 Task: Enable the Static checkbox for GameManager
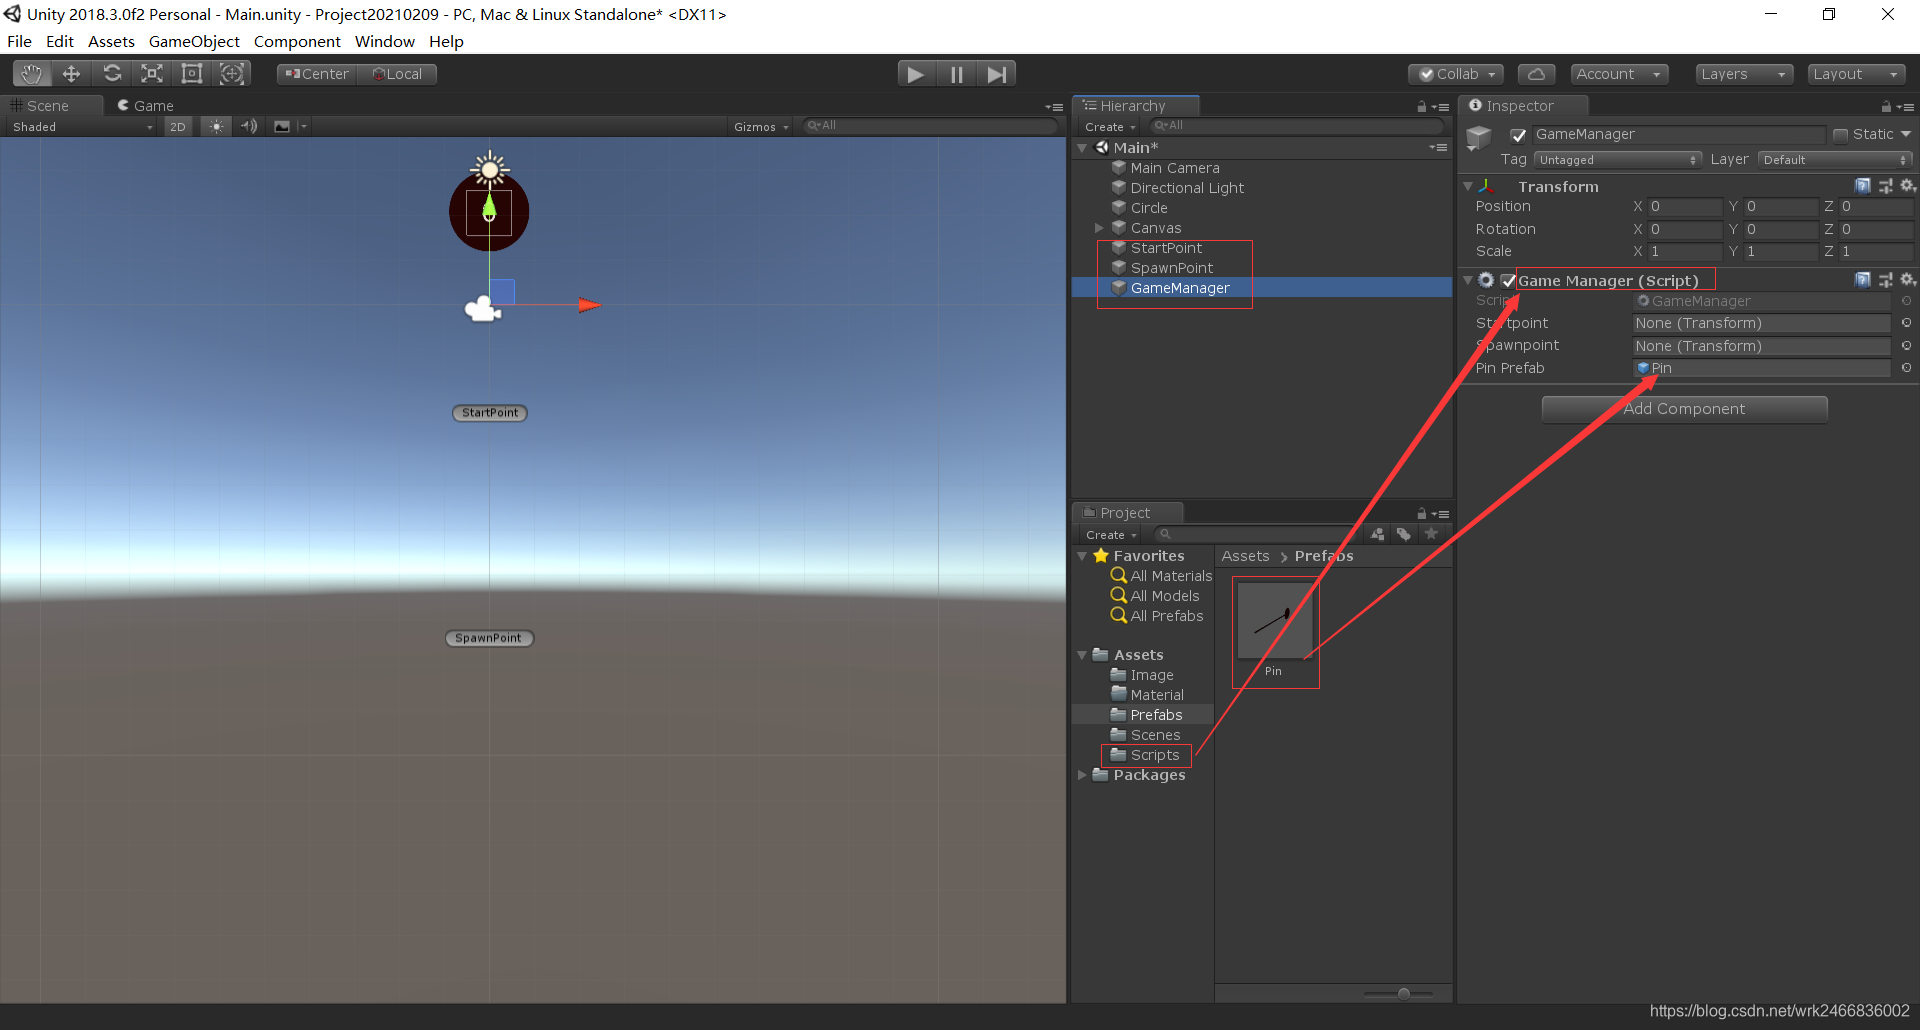coord(1840,134)
